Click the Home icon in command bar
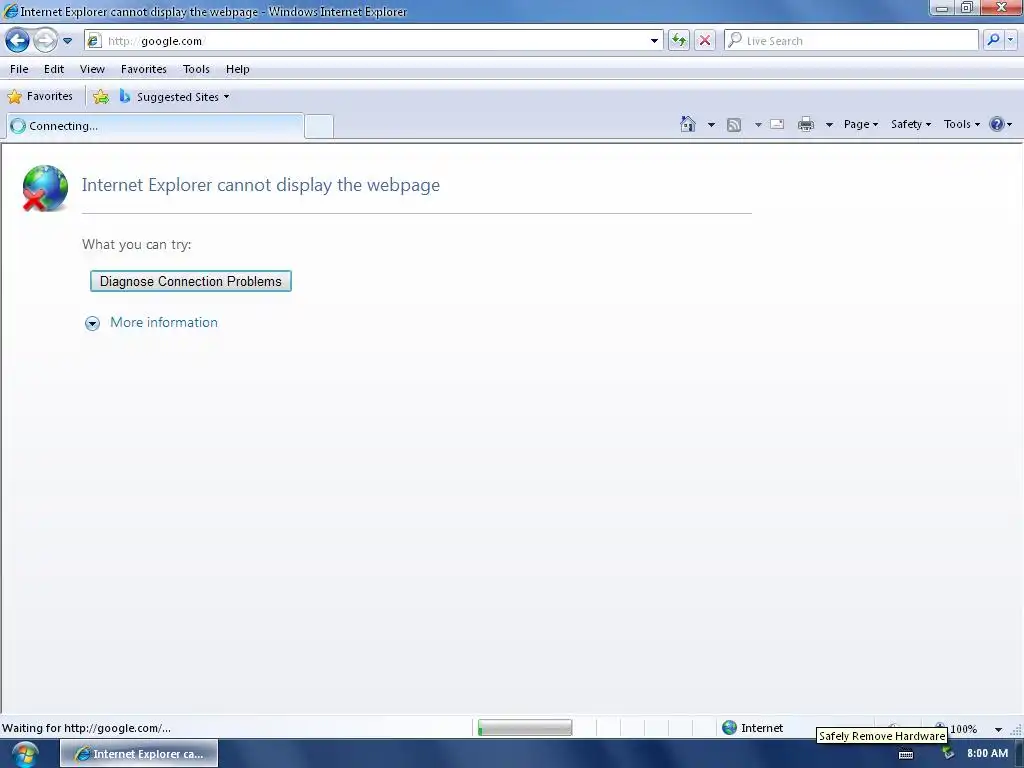This screenshot has width=1024, height=768. point(688,124)
